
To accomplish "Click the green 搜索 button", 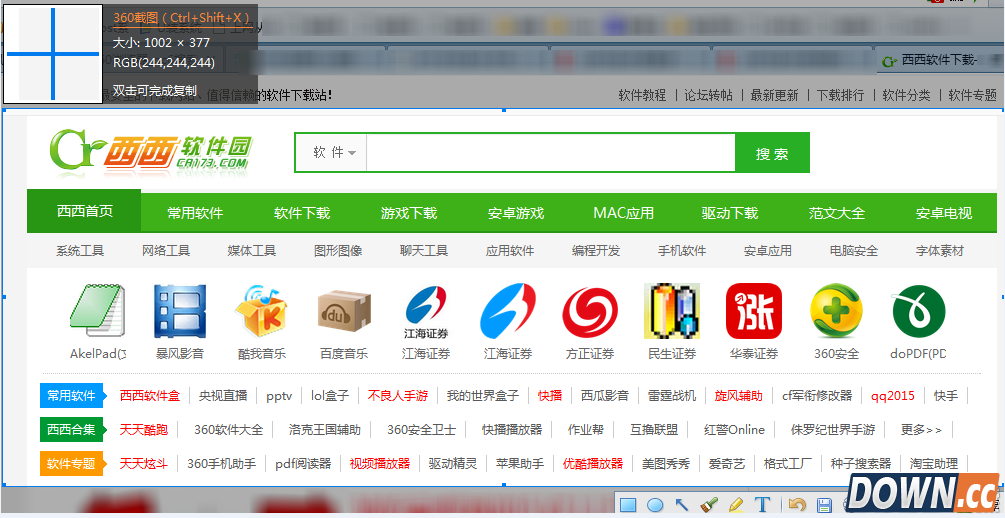I will click(x=772, y=153).
